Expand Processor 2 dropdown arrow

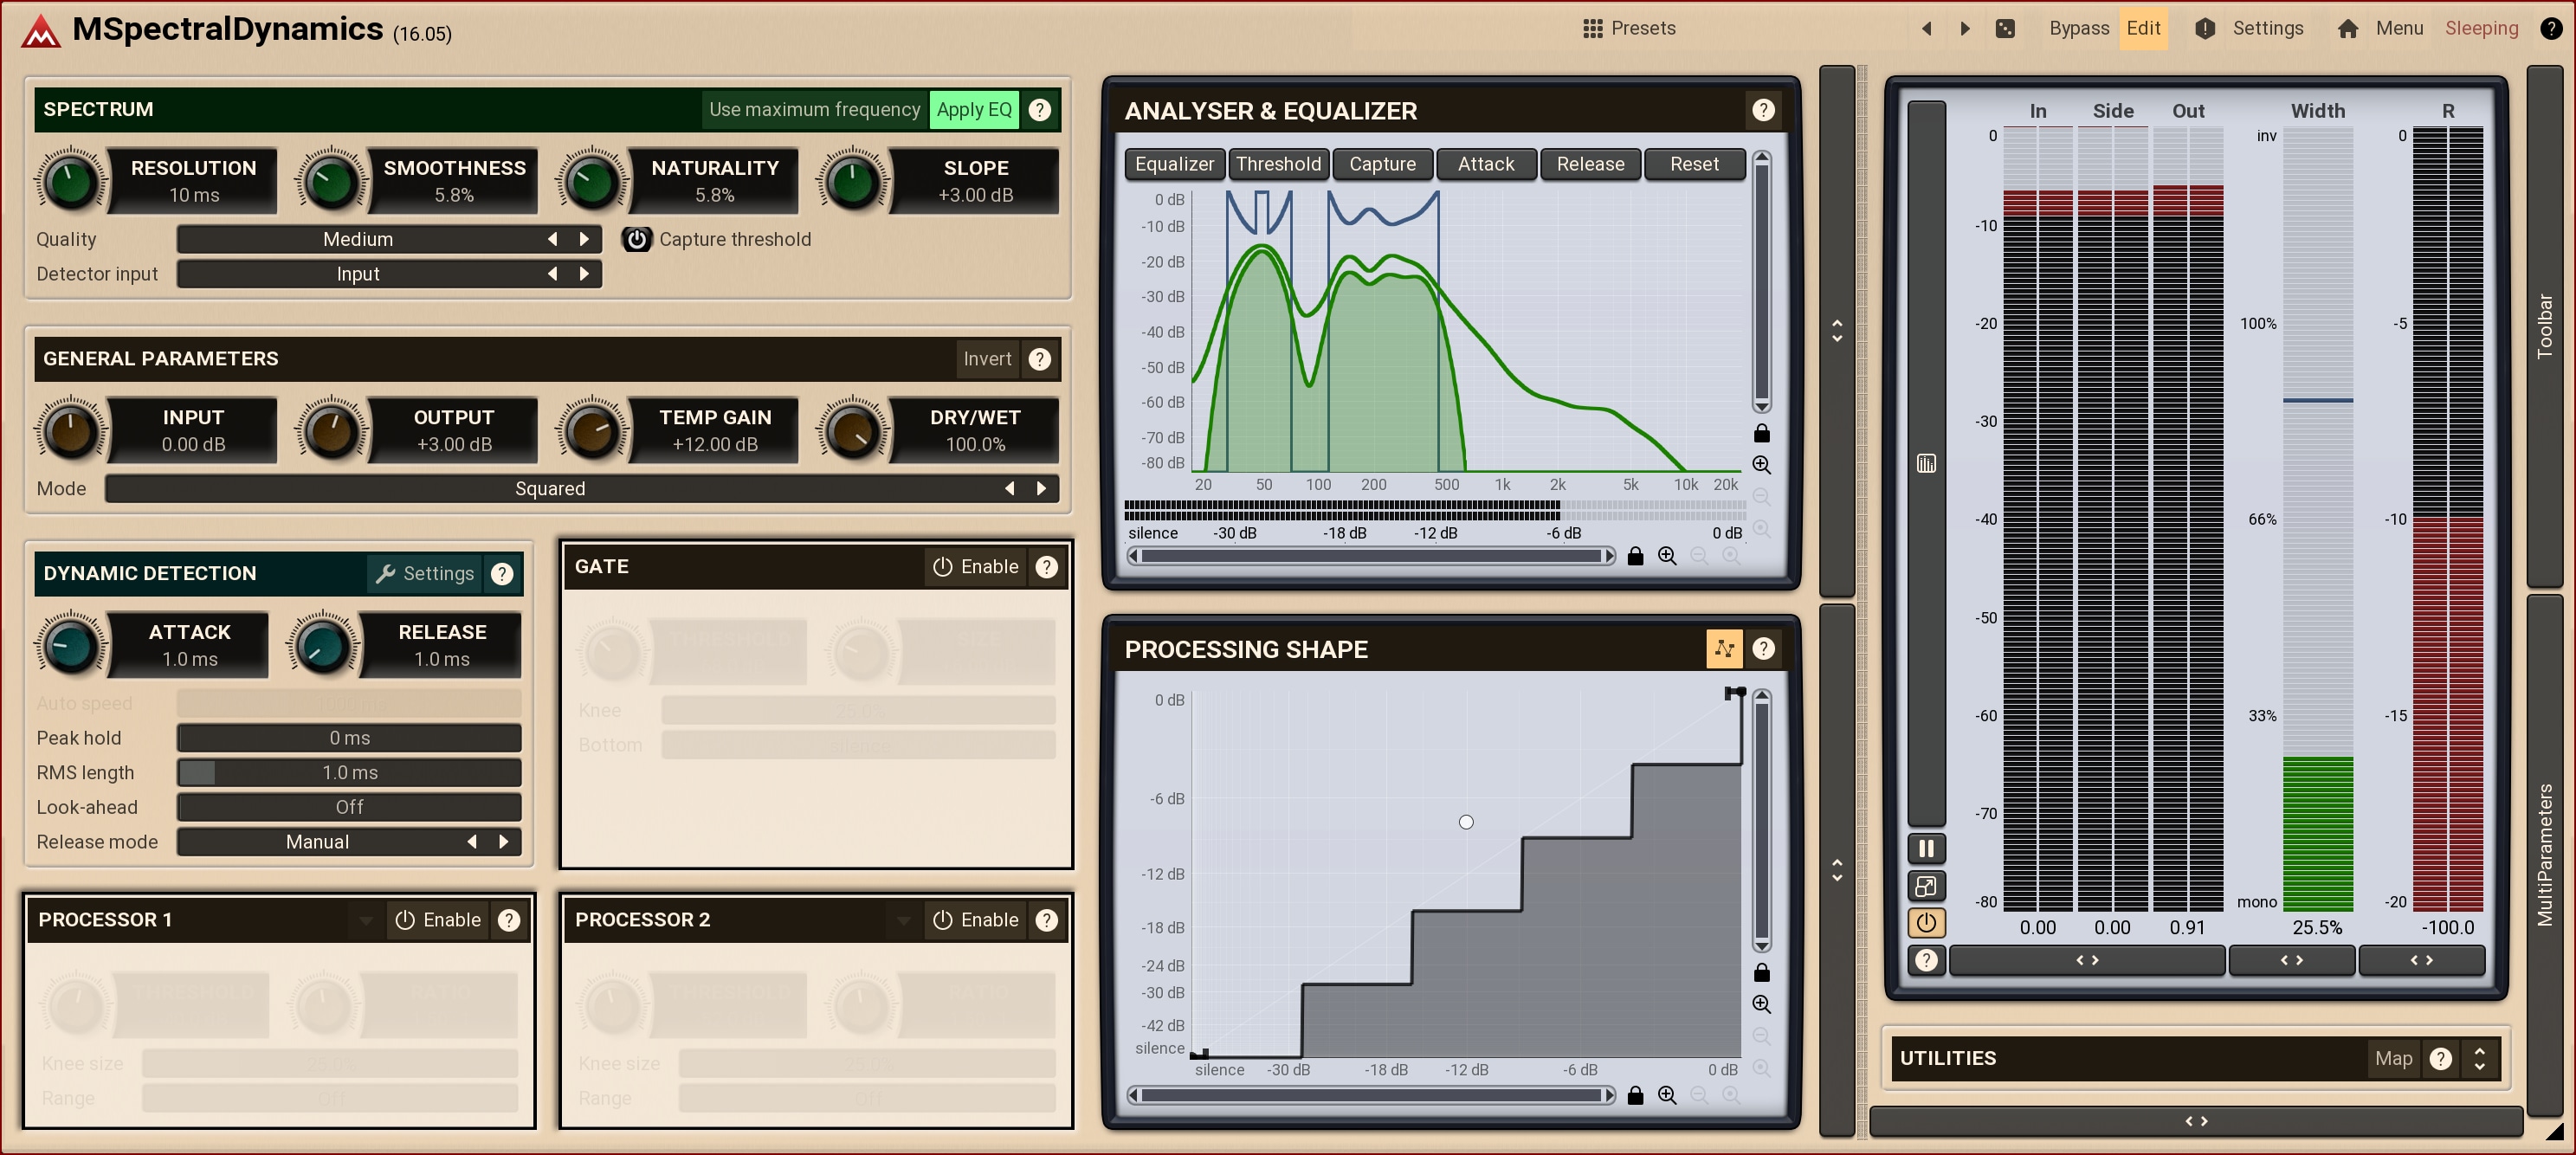pos(904,920)
